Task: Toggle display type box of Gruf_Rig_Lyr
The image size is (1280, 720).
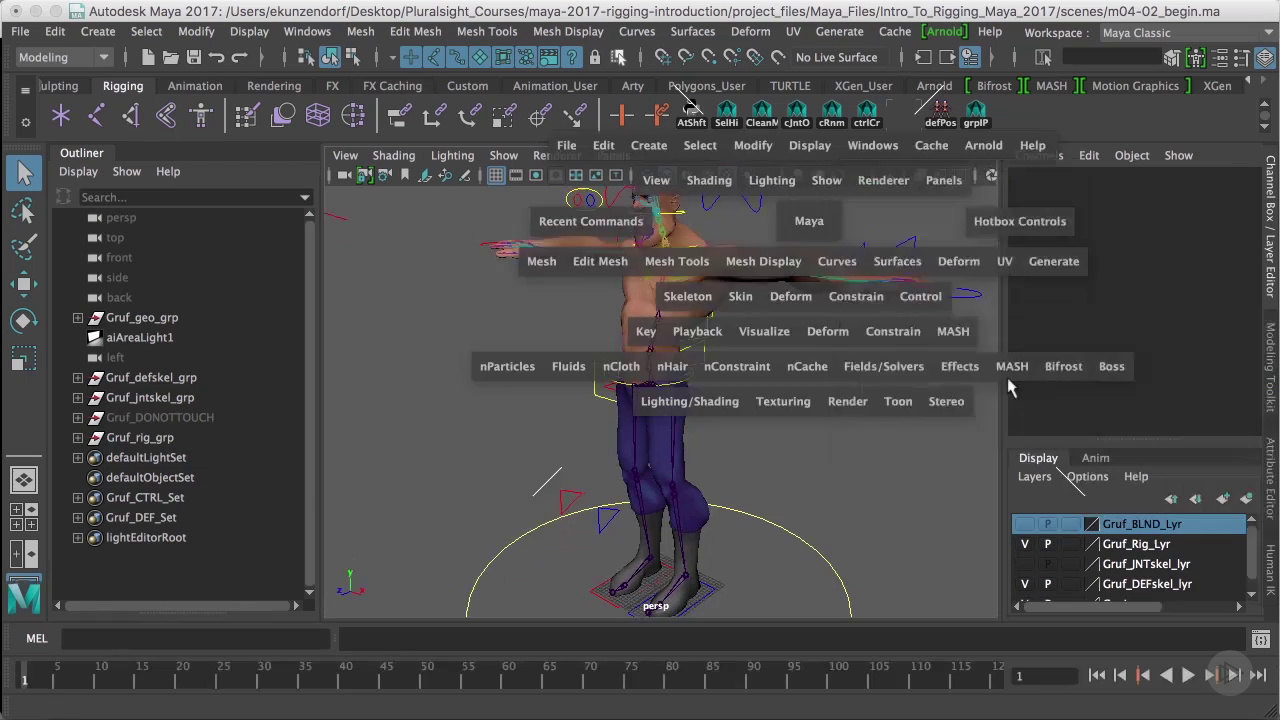Action: click(1071, 544)
